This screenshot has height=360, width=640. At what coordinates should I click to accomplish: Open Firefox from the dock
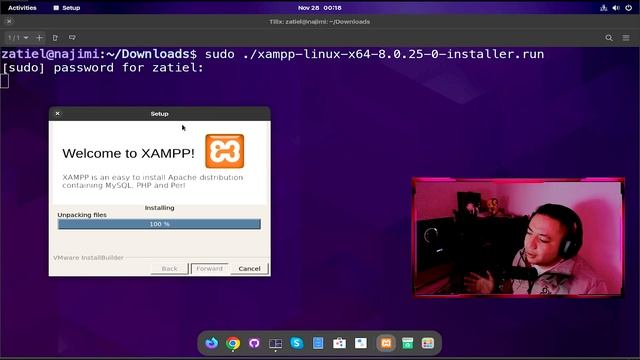211,343
